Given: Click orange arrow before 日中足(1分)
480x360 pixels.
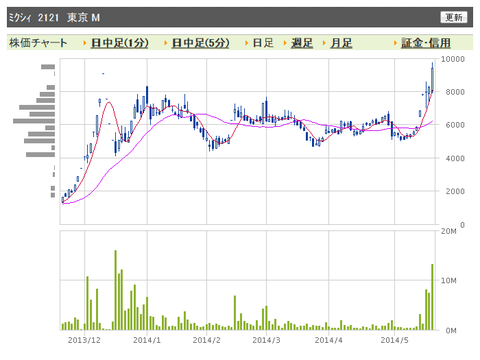Looking at the screenshot, I should click(85, 43).
